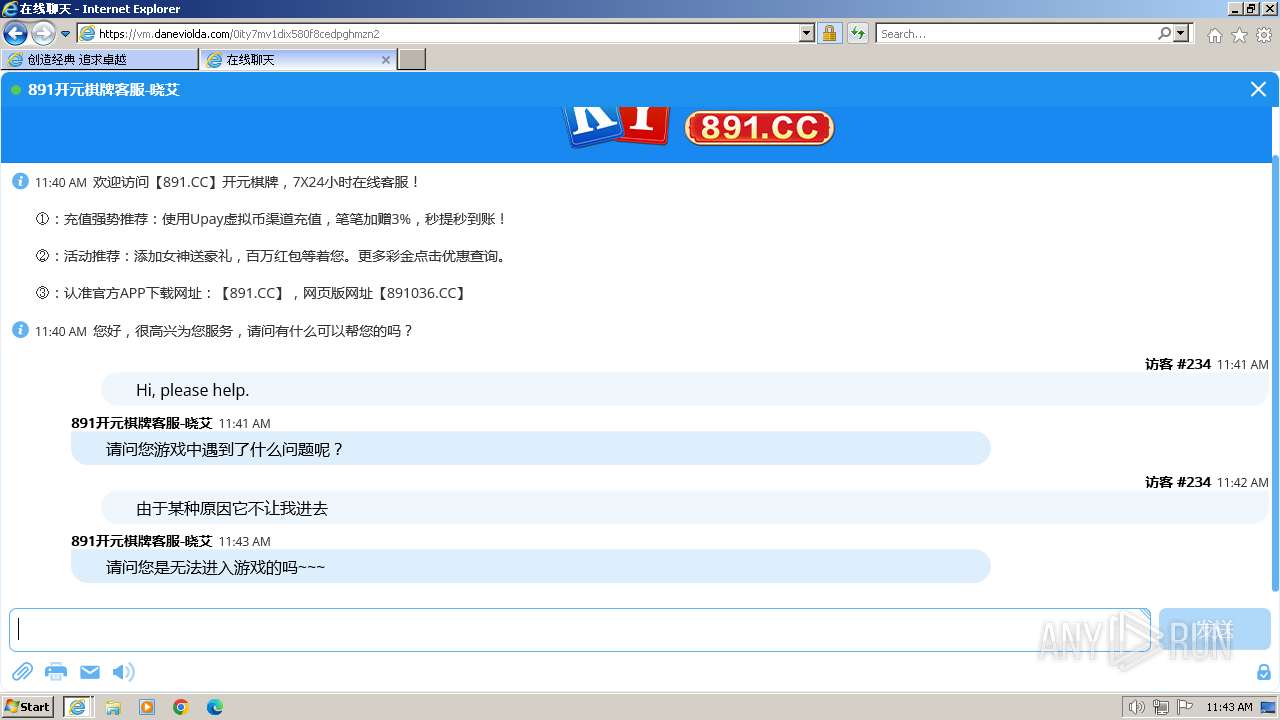Click the tray network icon
The image size is (1280, 720).
point(1161,707)
